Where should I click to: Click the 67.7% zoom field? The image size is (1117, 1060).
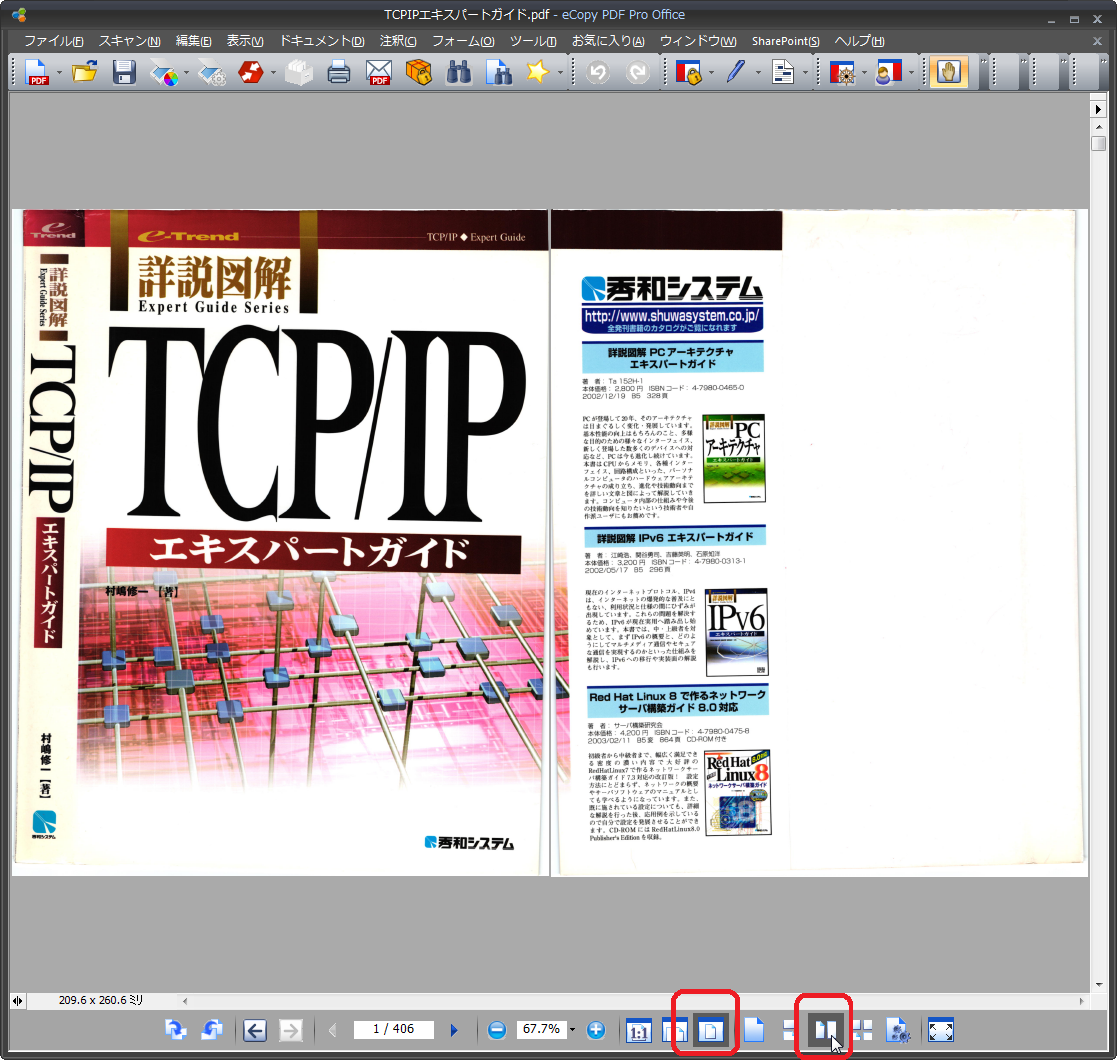(541, 1029)
